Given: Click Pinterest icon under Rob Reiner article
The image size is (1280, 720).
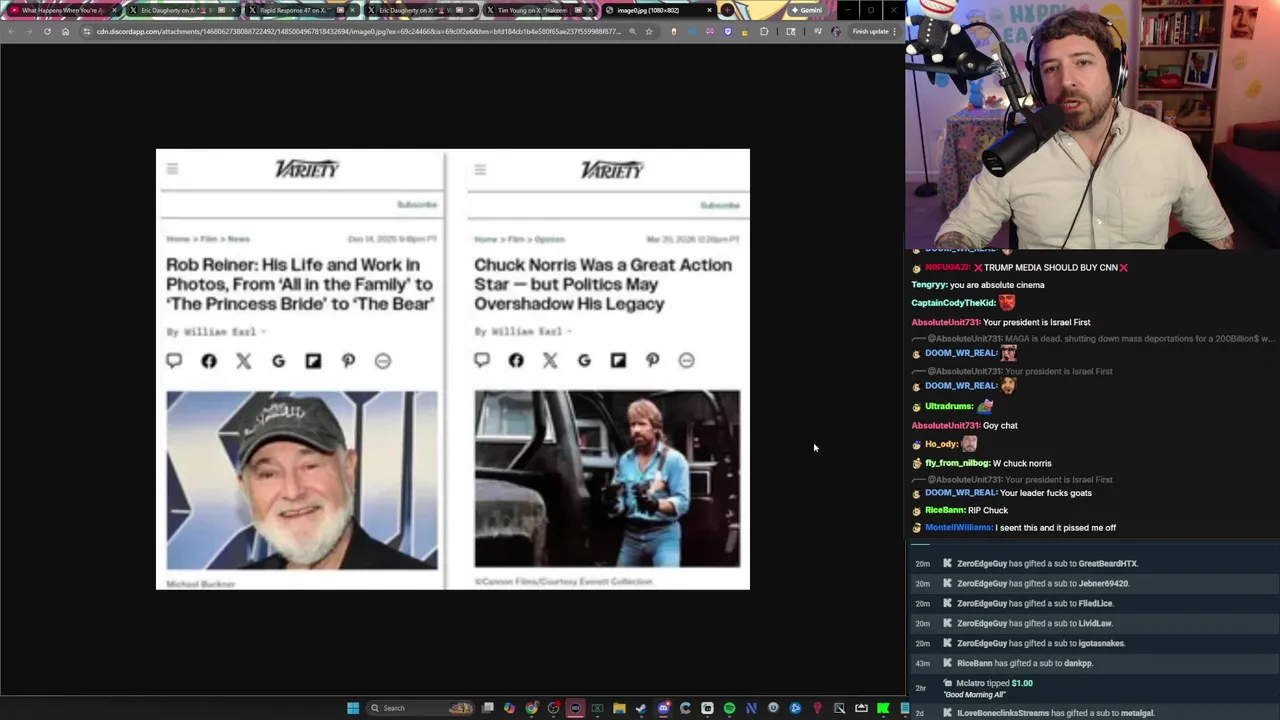Looking at the screenshot, I should point(348,361).
